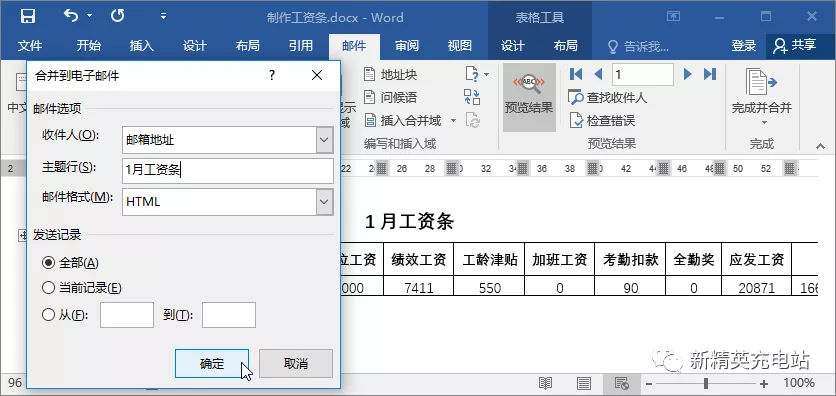This screenshot has height=396, width=836.
Task: Switch to read mode view icon
Action: pyautogui.click(x=545, y=383)
